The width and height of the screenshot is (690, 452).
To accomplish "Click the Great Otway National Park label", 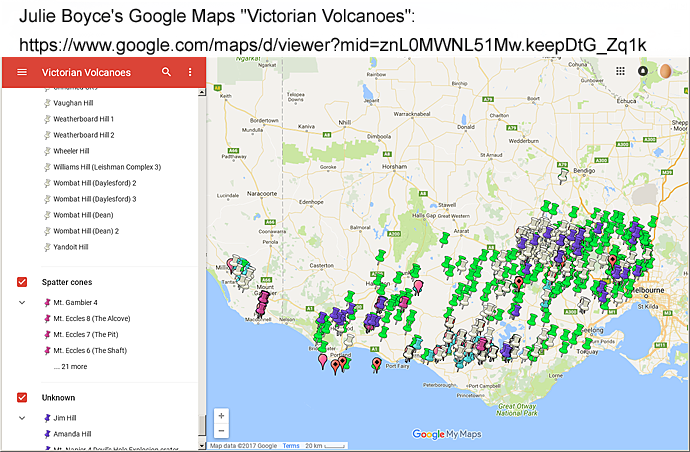I will [517, 410].
